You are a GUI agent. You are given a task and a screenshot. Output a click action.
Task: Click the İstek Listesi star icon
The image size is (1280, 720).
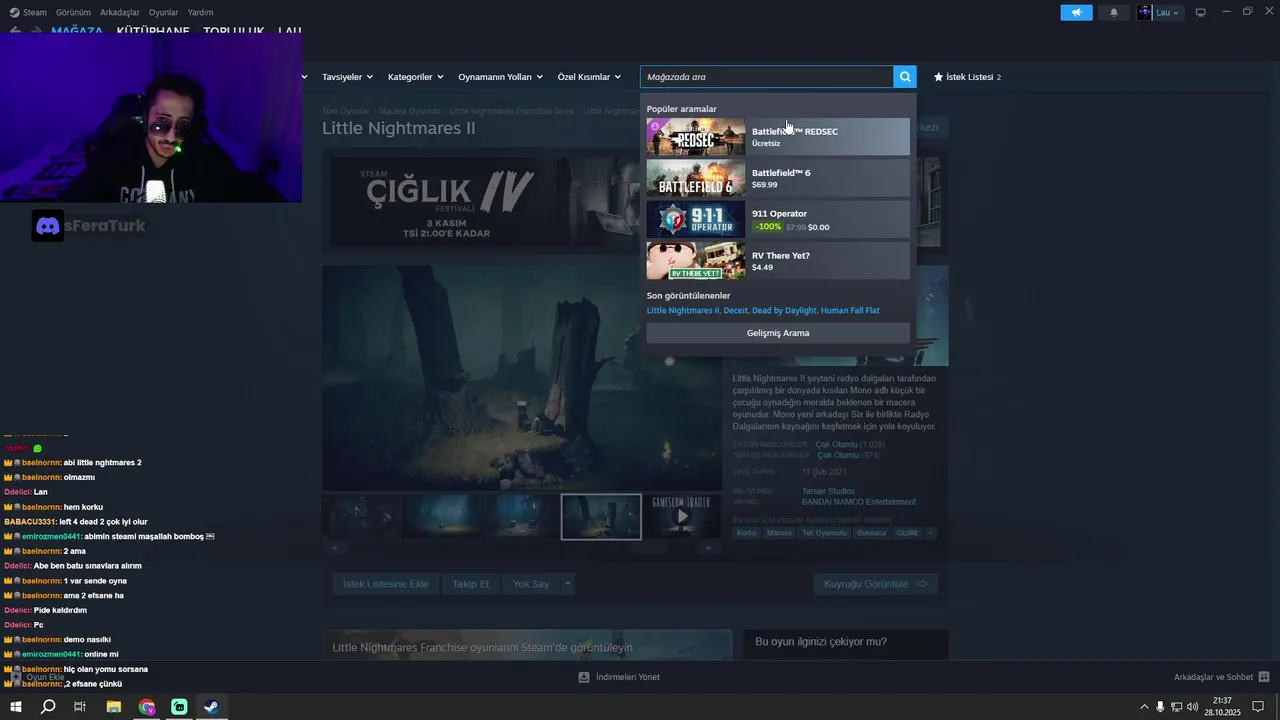(938, 77)
